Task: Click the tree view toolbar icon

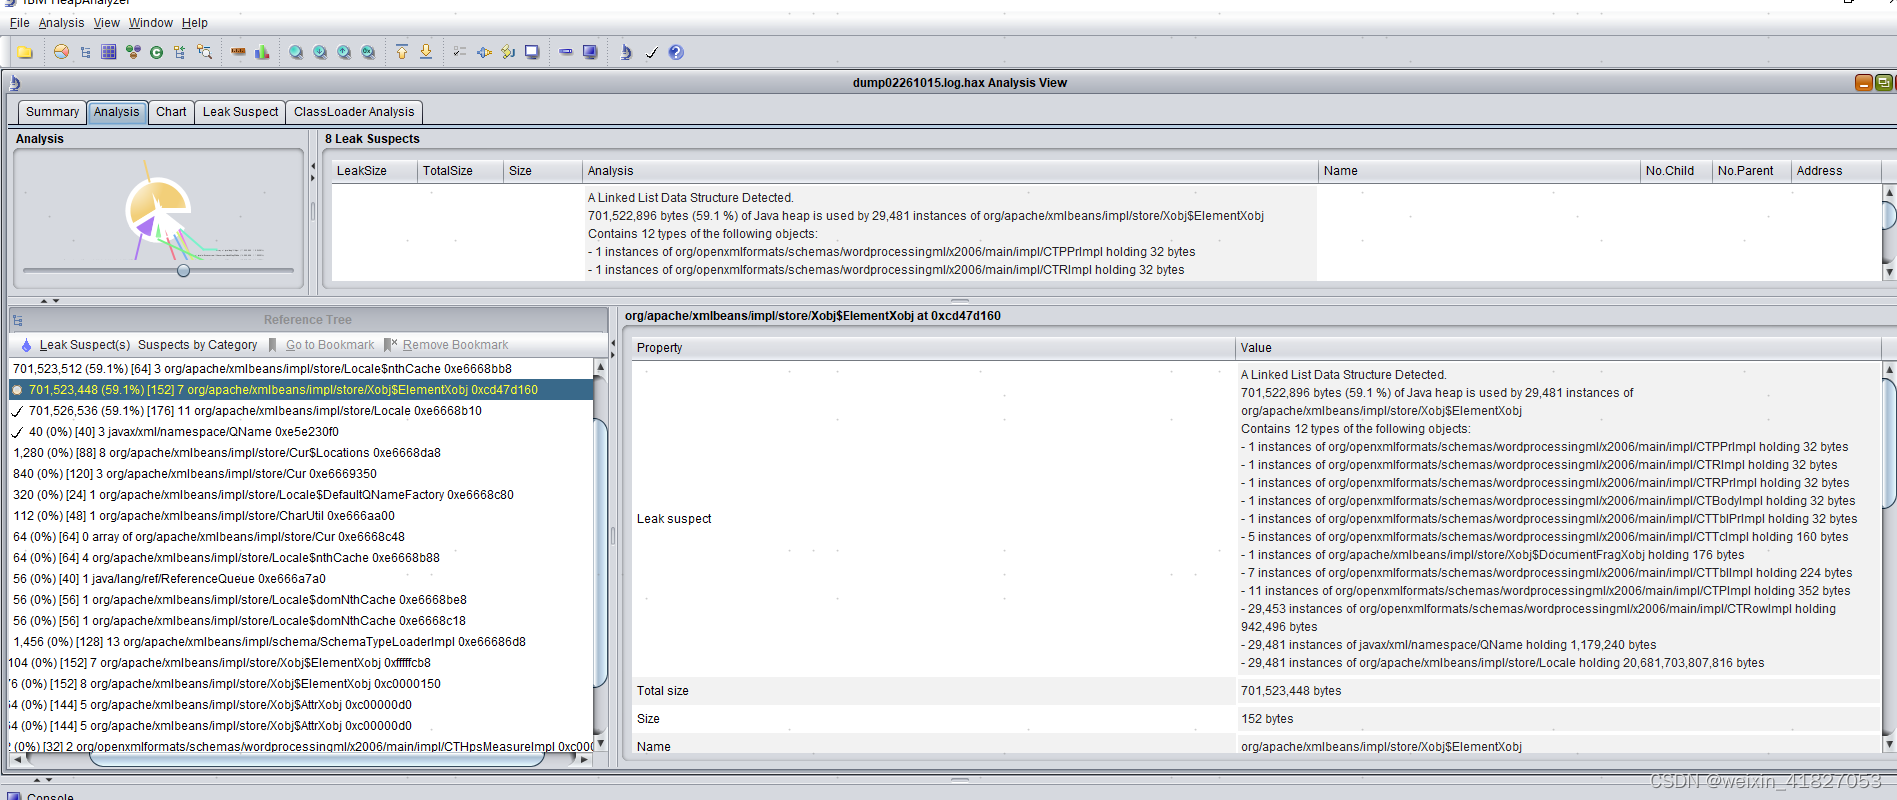Action: (85, 52)
